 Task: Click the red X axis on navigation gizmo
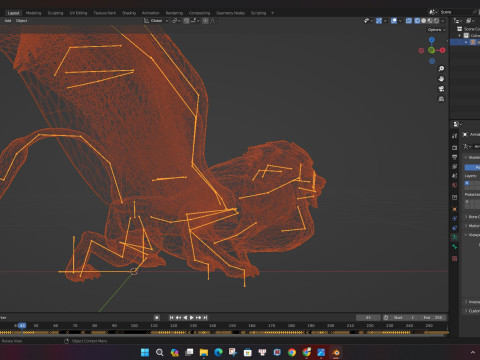point(442,50)
